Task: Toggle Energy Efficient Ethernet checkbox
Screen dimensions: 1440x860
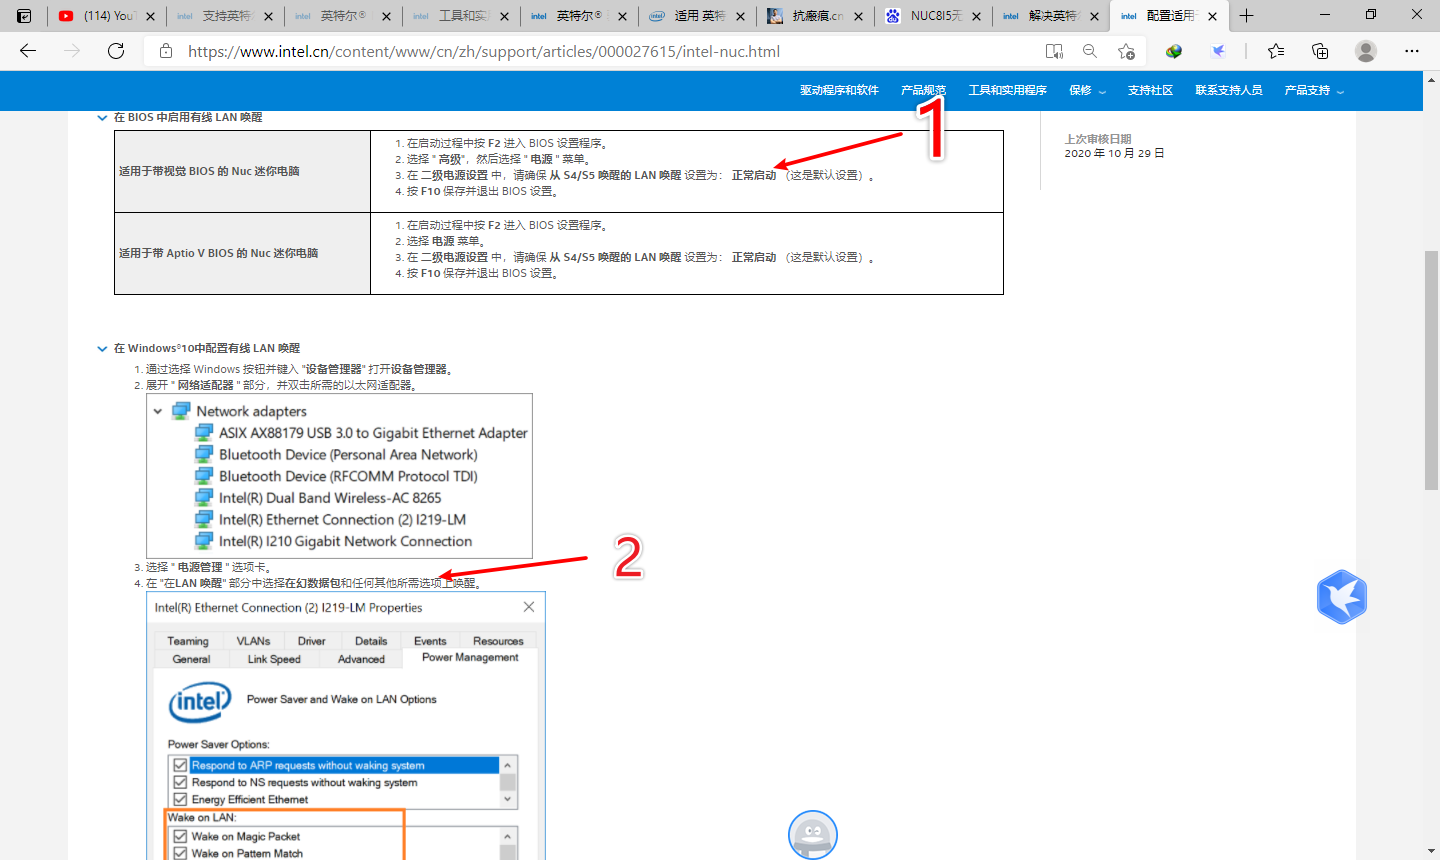Action: [x=180, y=799]
